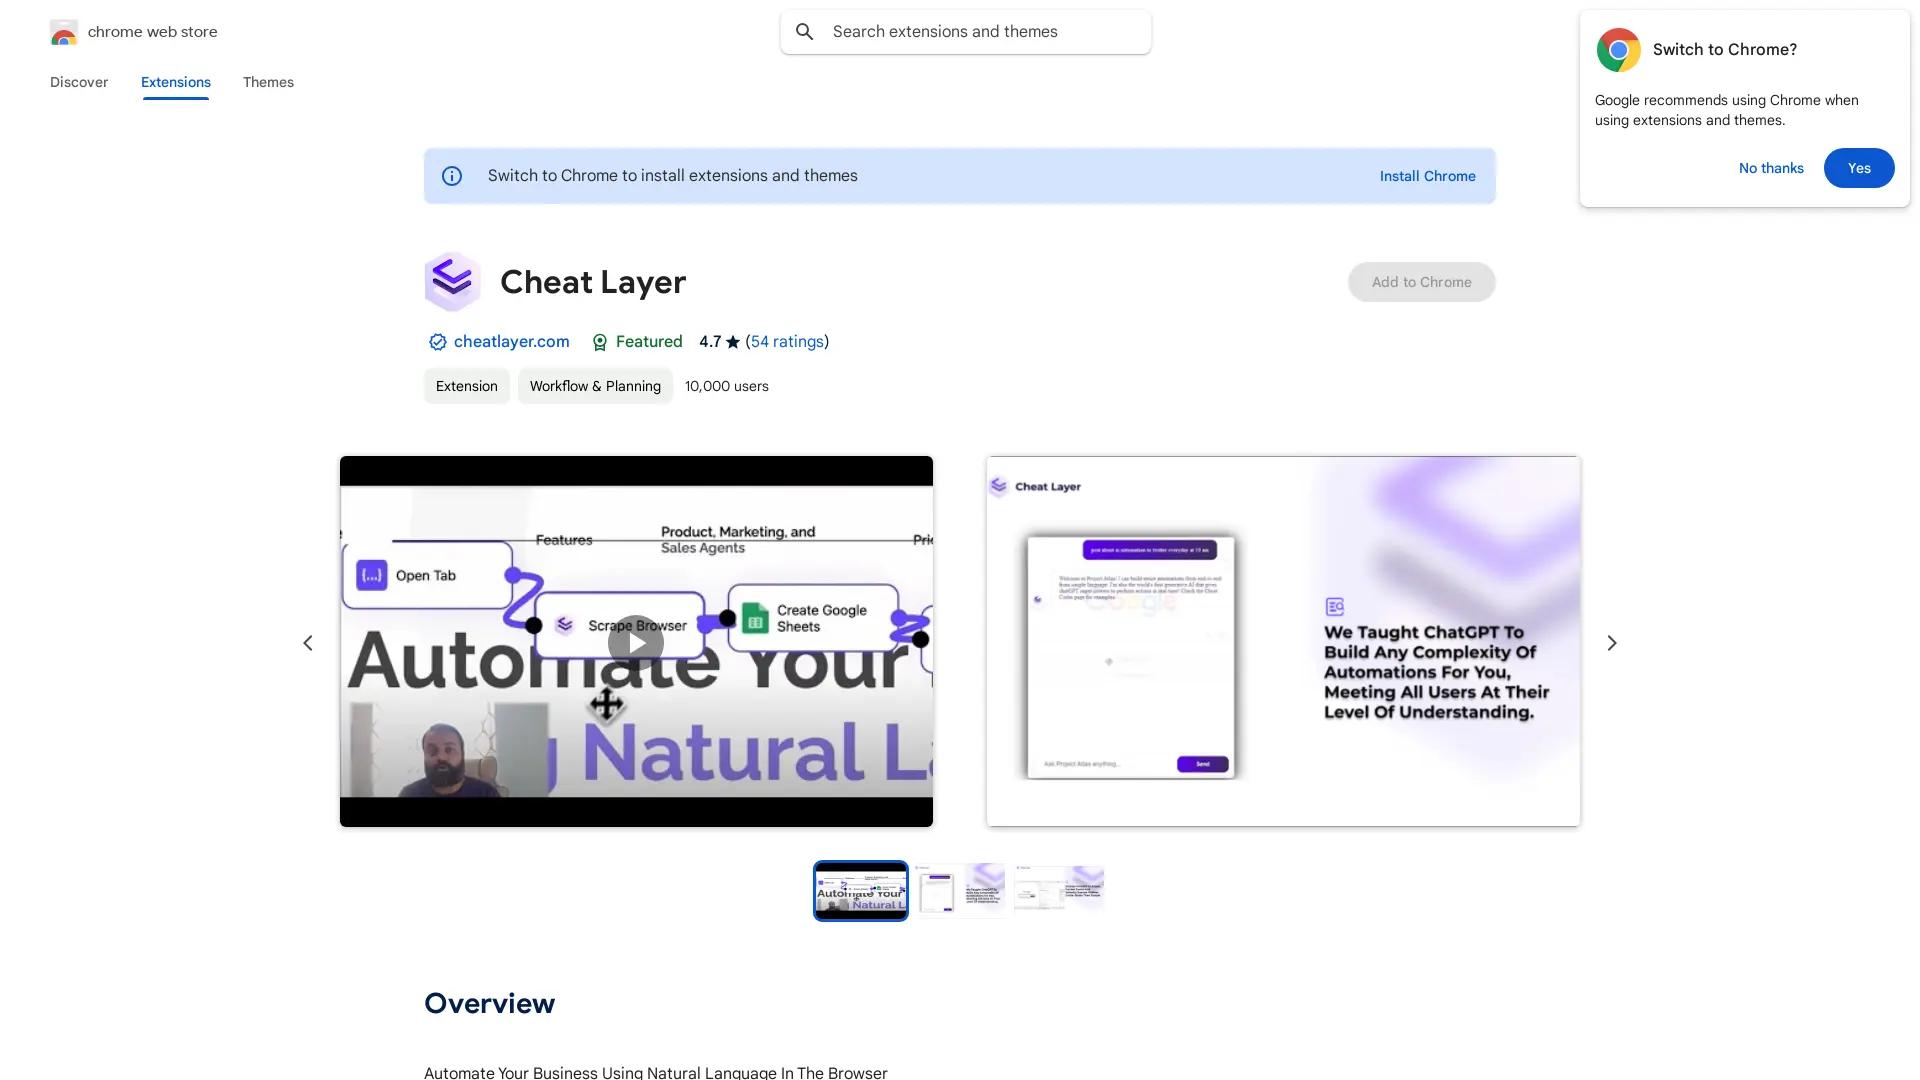Click the Workflow & Planning category chip

coord(595,386)
